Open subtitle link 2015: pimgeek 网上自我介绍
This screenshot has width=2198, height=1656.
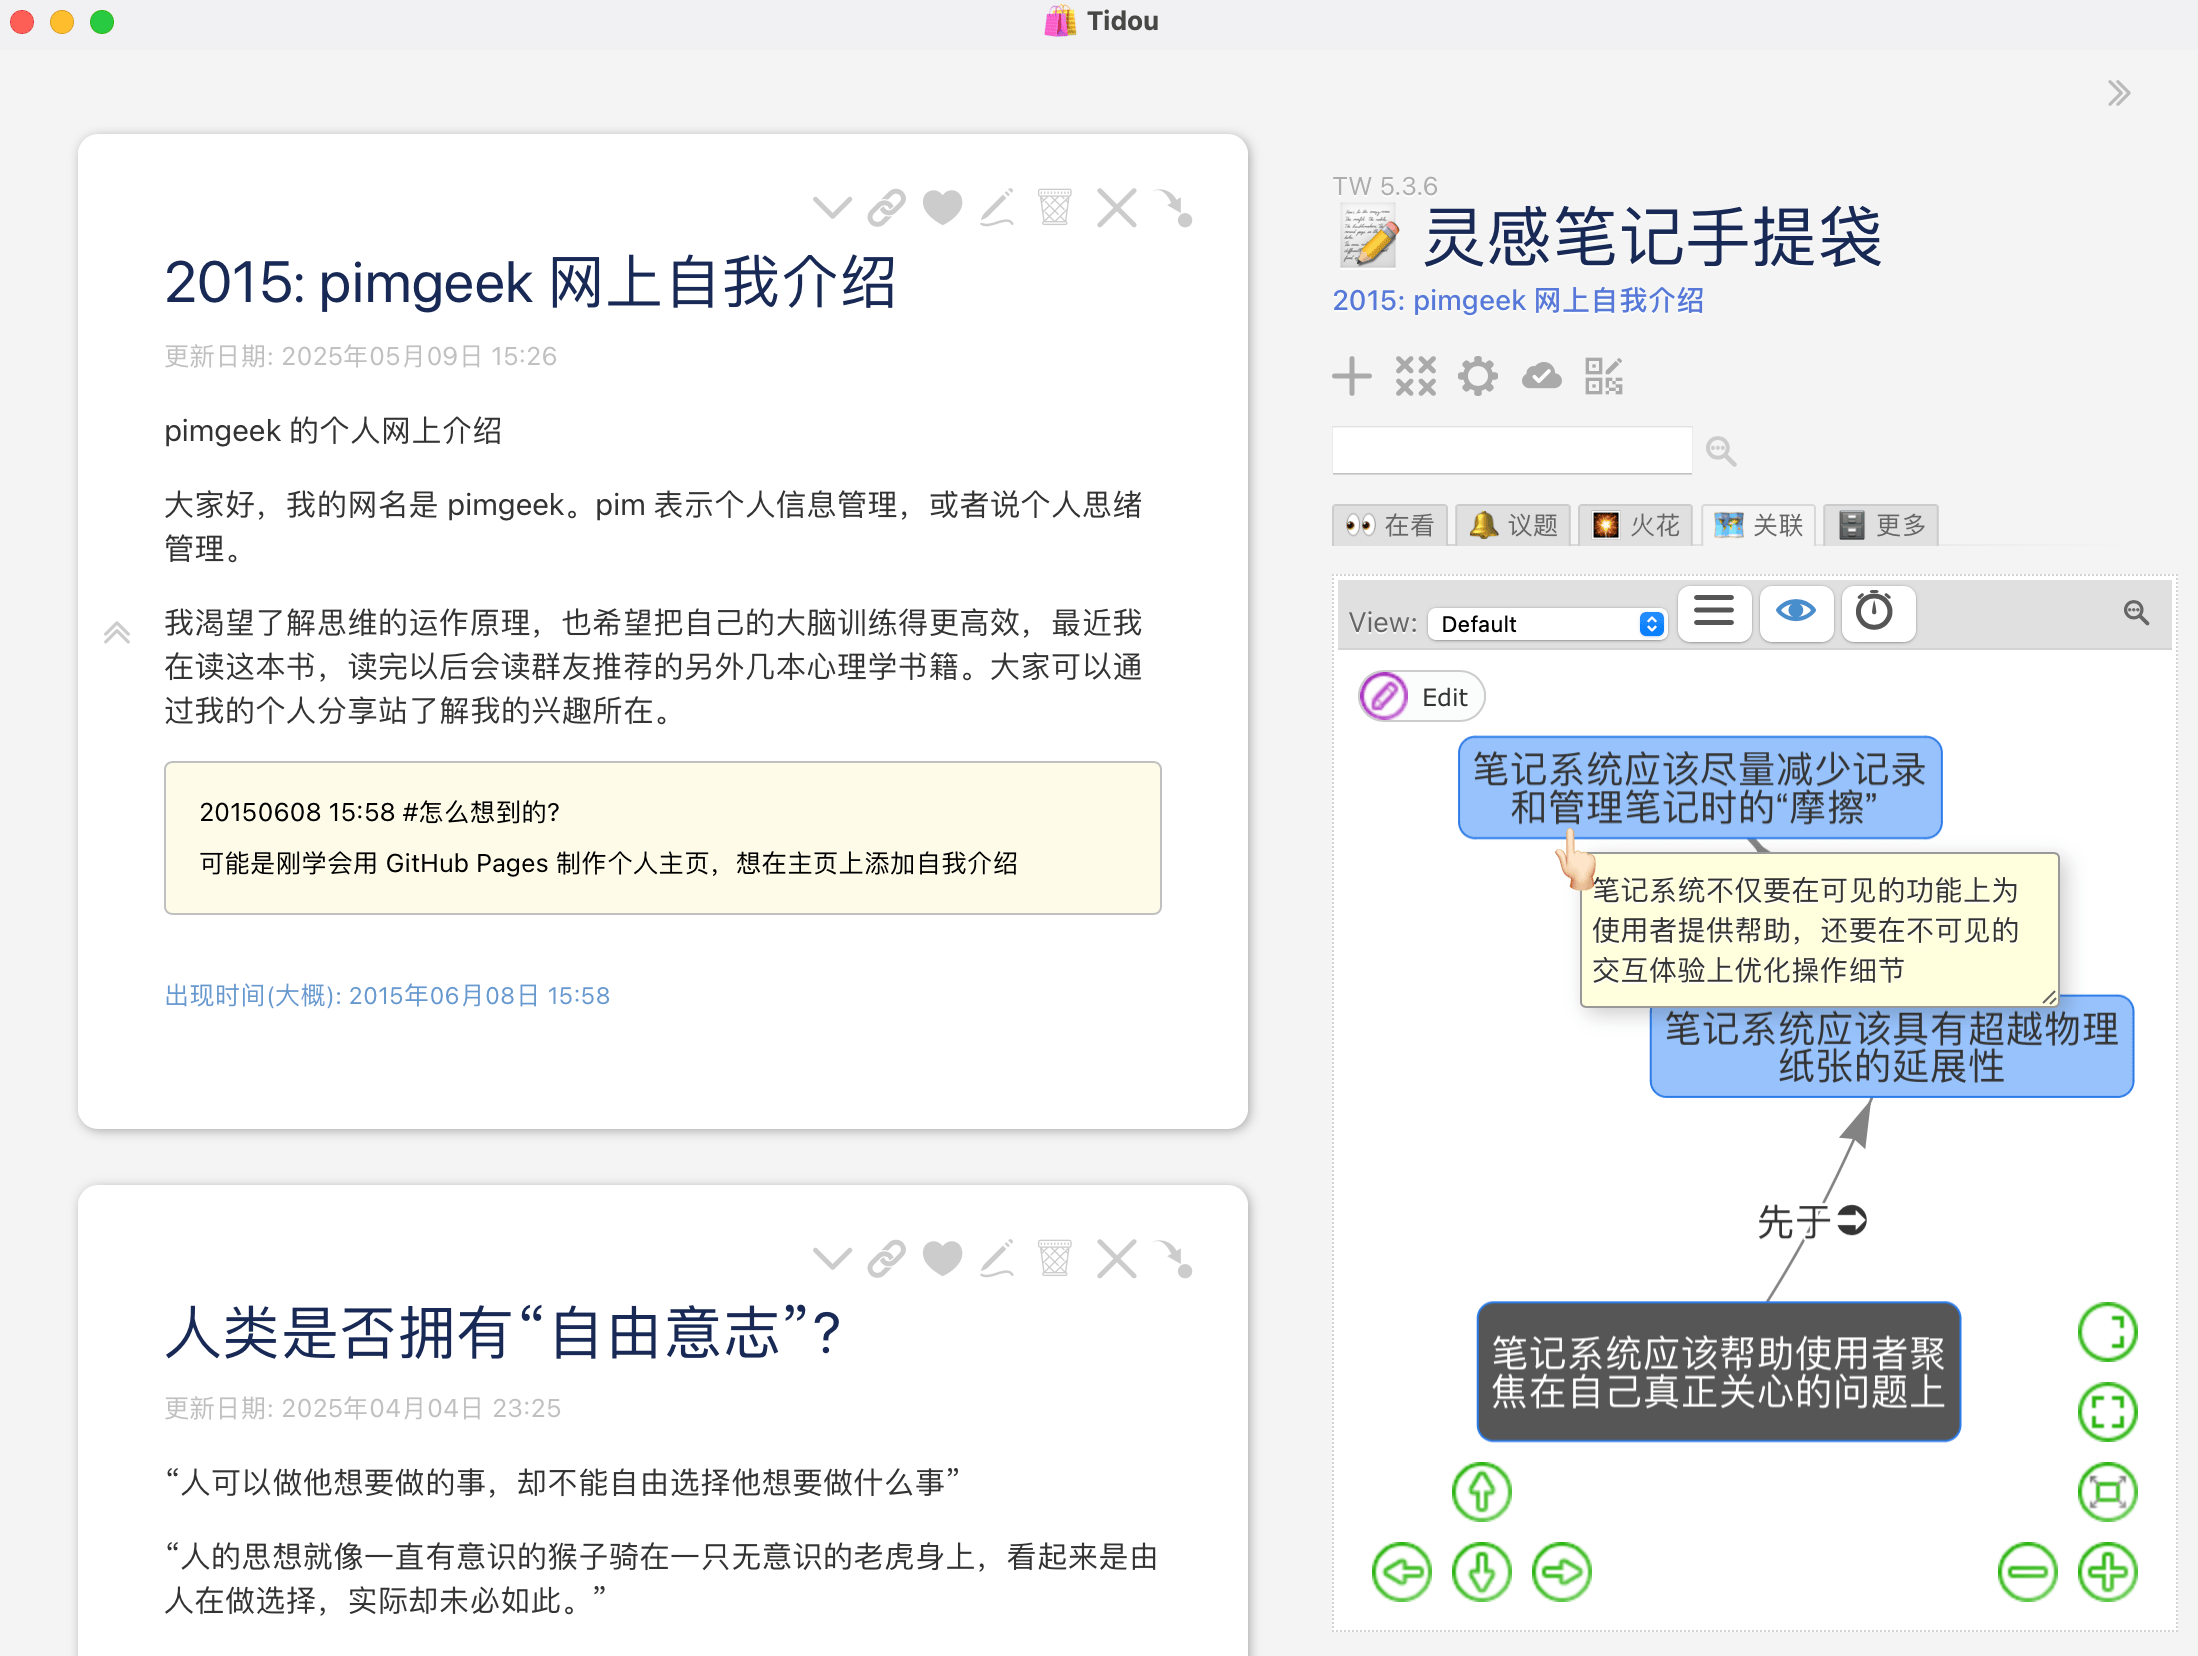click(1518, 301)
